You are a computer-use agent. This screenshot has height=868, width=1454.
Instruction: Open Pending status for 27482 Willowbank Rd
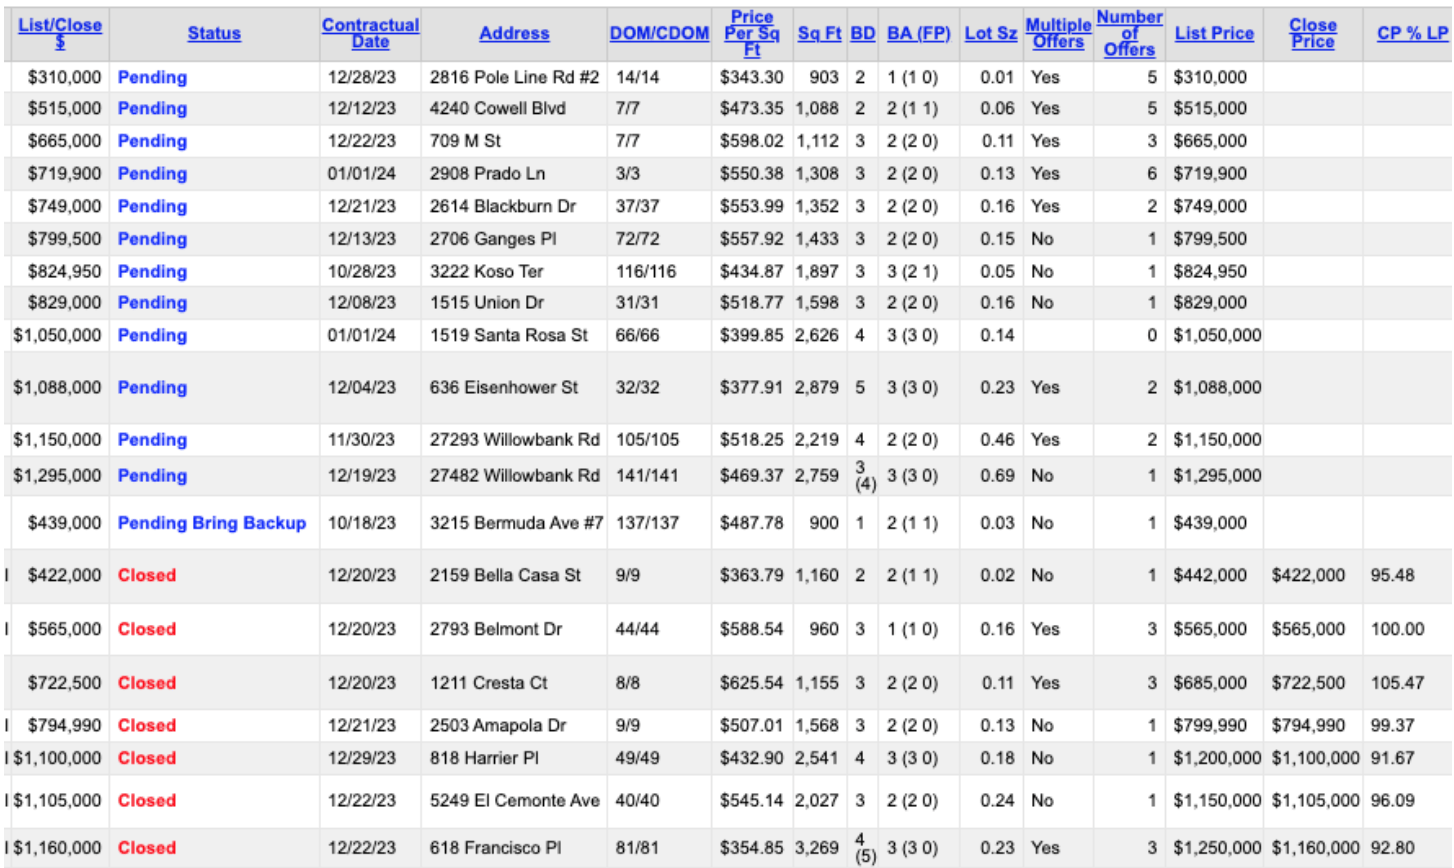coord(152,475)
